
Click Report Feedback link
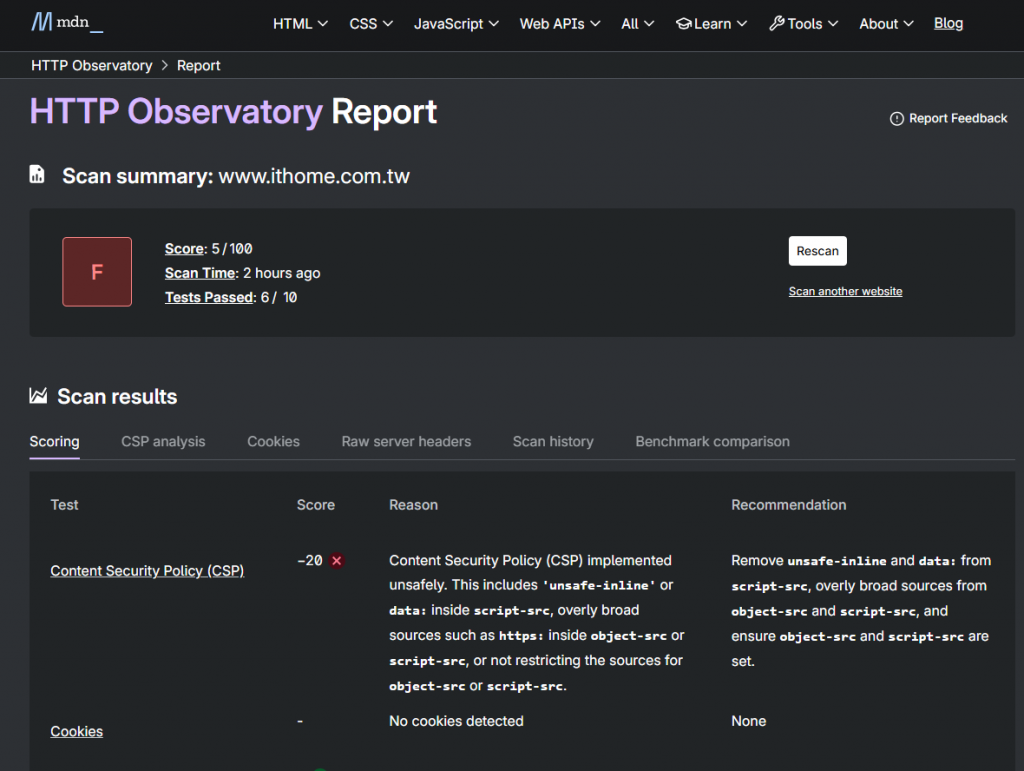pos(948,119)
